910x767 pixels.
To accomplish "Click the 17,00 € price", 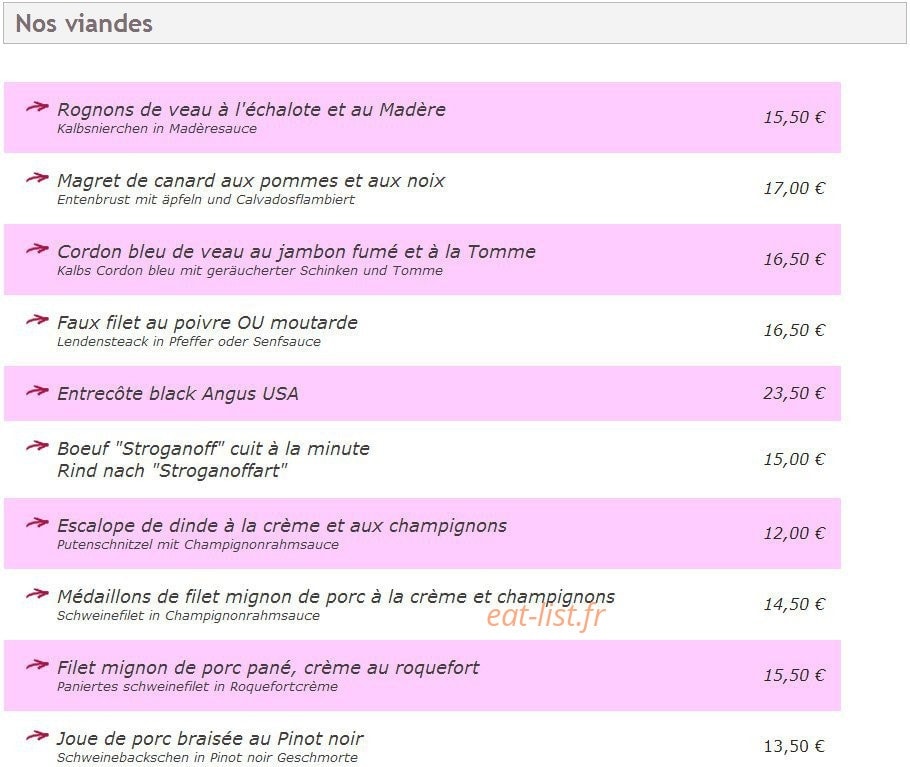I will [794, 188].
